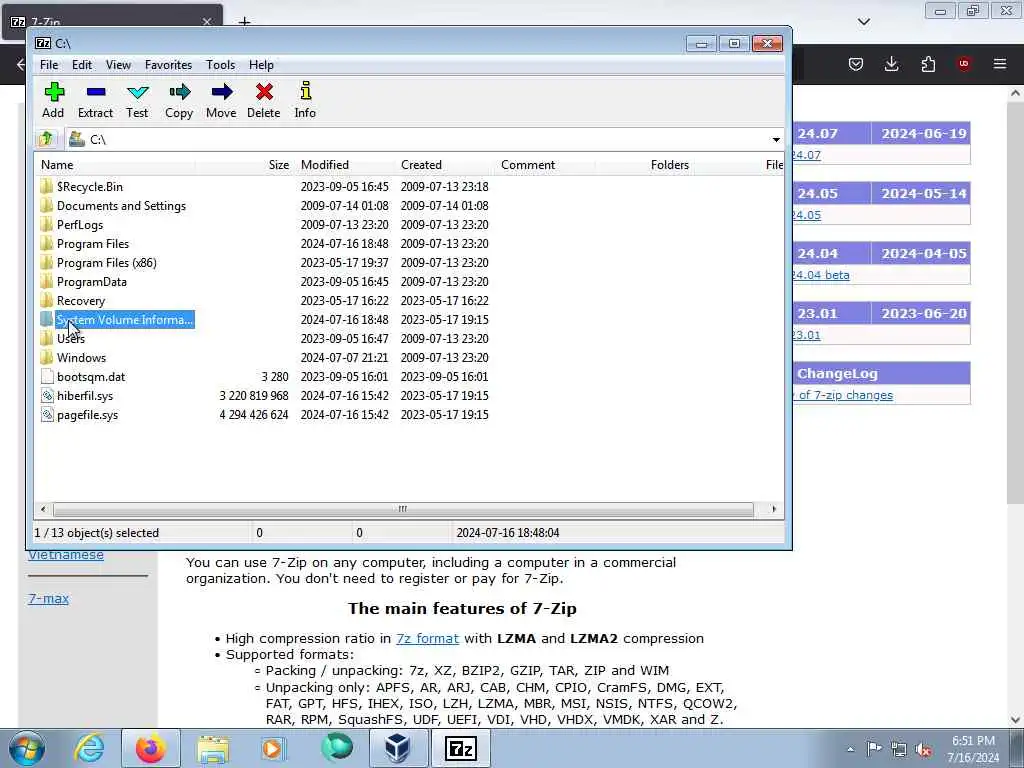1024x768 pixels.
Task: Click horizontal scrollbar right arrow
Action: [x=775, y=509]
